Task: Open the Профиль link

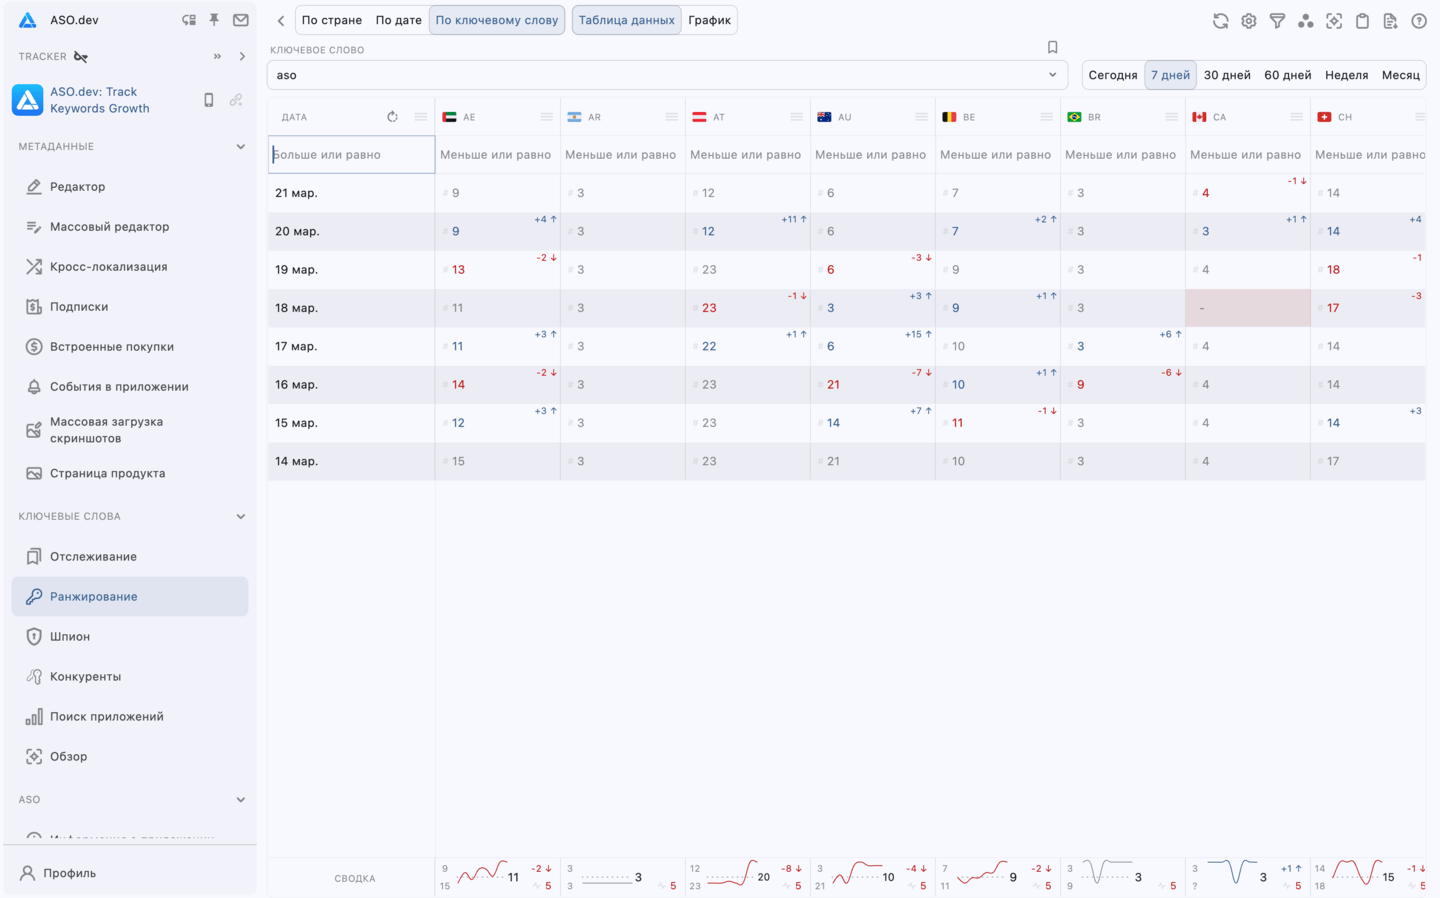Action: point(69,873)
